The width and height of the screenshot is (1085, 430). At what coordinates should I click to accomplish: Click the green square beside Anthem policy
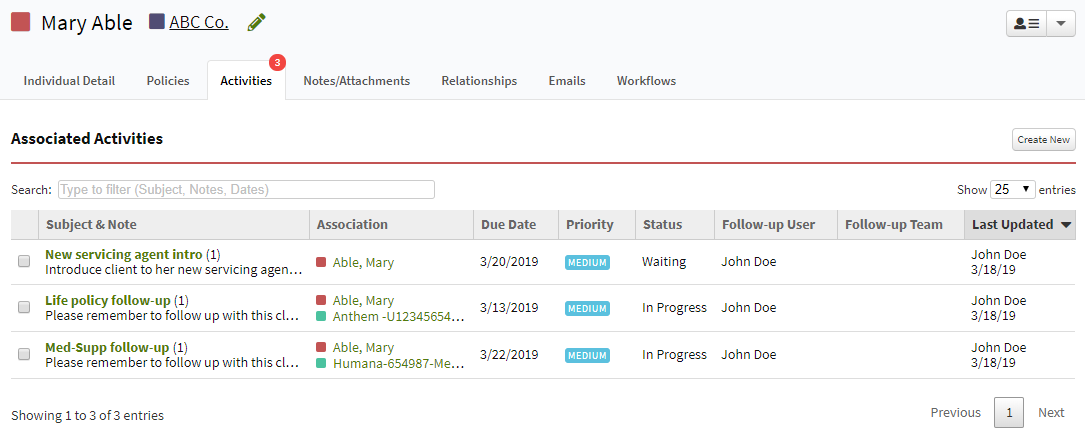[x=321, y=316]
